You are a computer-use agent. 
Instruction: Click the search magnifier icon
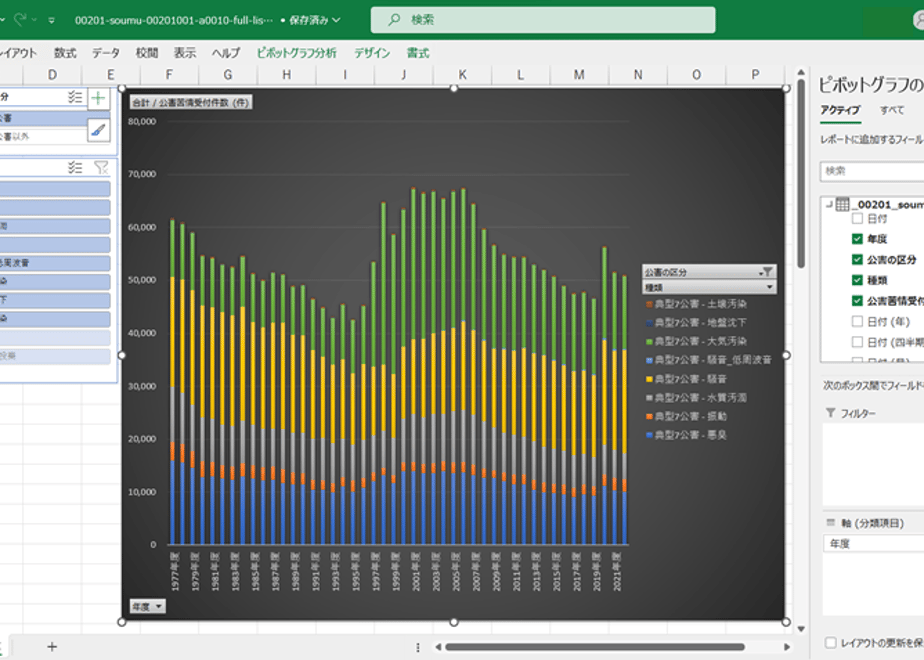pyautogui.click(x=394, y=19)
